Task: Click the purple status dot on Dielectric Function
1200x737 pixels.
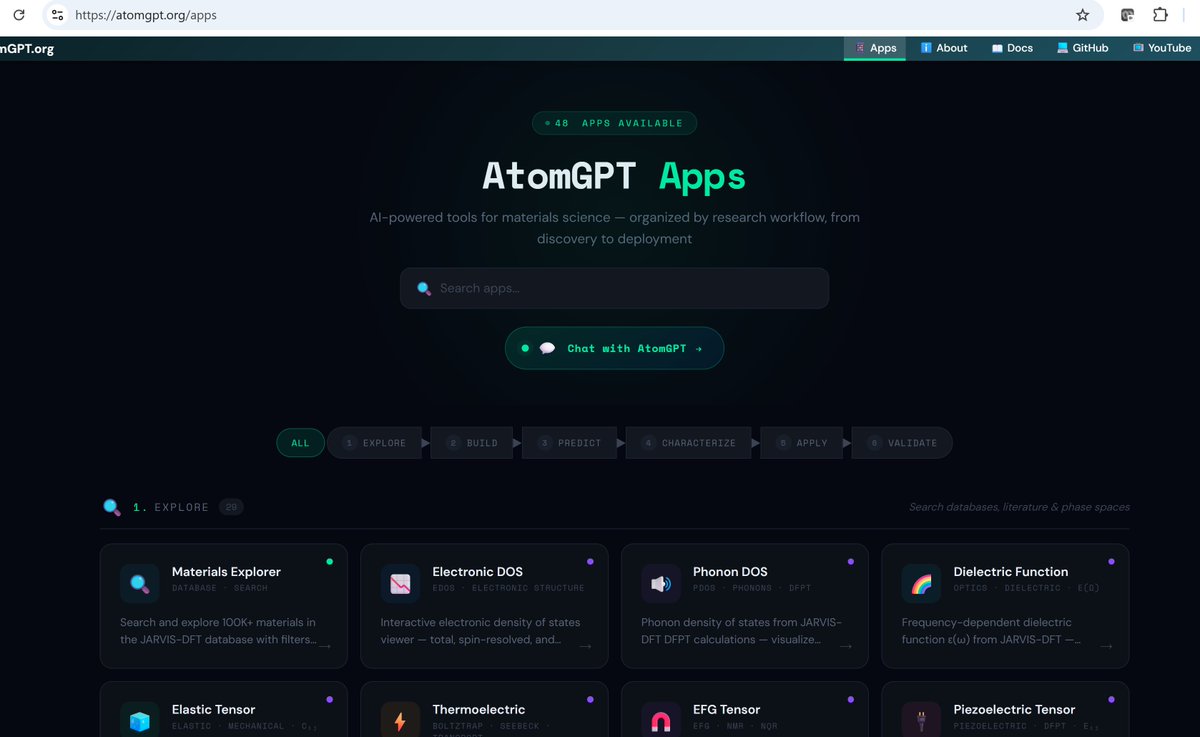Action: [1111, 562]
